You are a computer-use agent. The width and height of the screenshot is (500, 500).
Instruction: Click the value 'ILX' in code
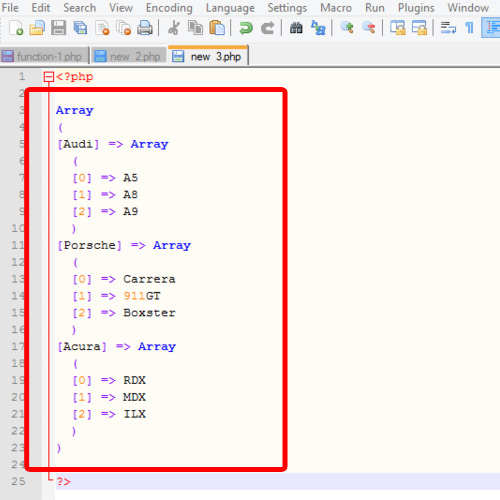click(134, 414)
